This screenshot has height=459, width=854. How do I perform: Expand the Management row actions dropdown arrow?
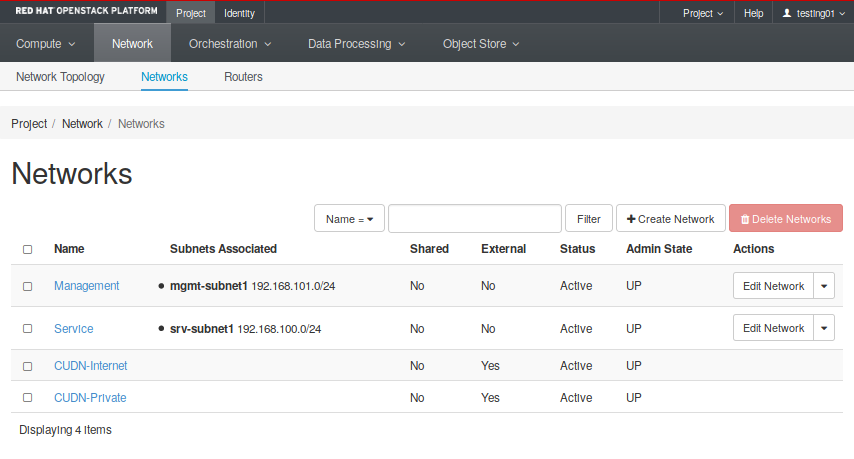coord(824,286)
